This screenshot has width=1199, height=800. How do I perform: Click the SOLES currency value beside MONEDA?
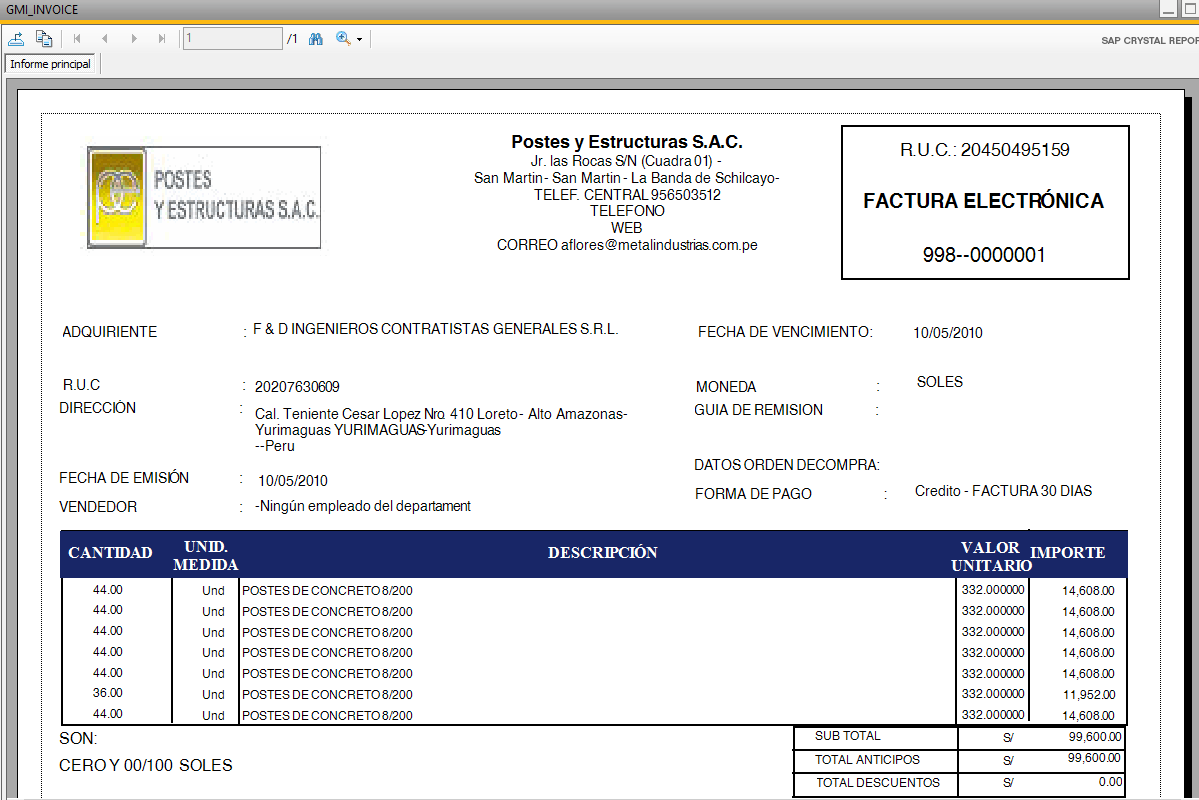tap(940, 382)
